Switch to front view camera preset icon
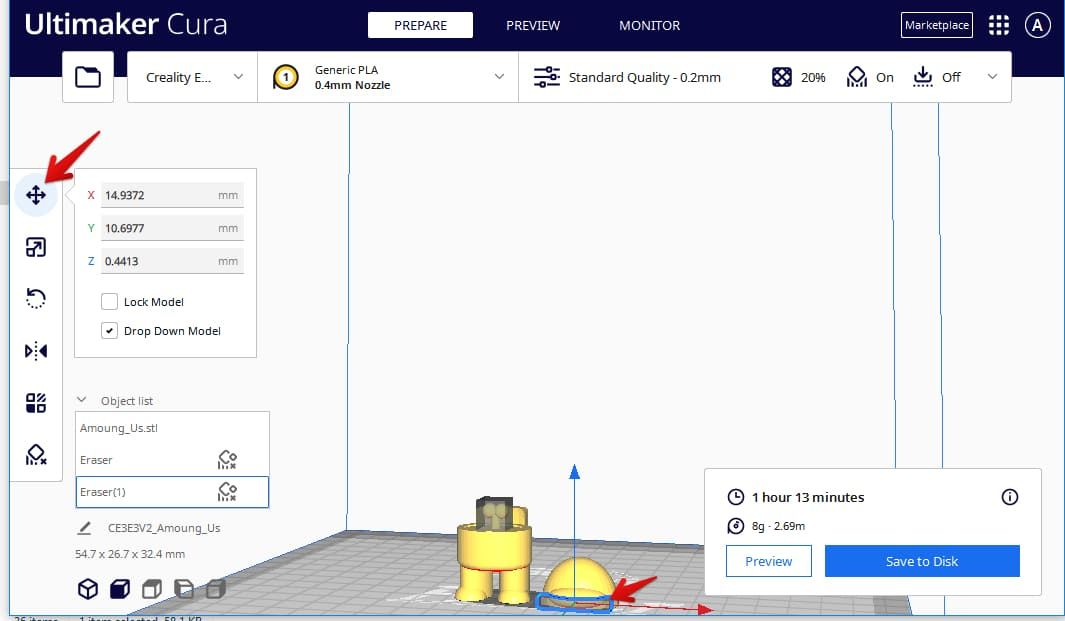Viewport: 1065px width, 621px height. click(119, 588)
